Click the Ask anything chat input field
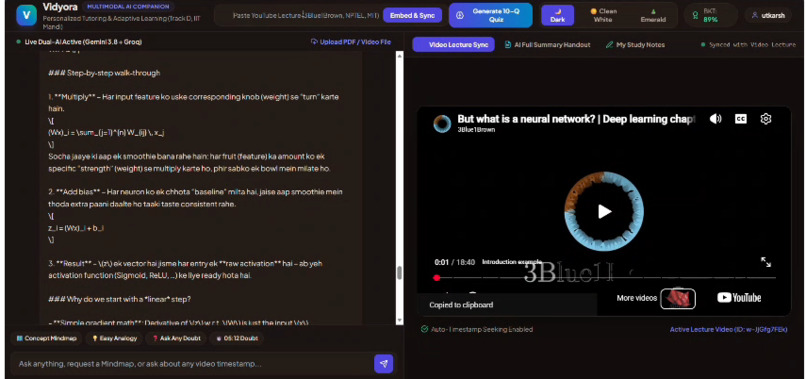The width and height of the screenshot is (806, 379). coord(193,364)
